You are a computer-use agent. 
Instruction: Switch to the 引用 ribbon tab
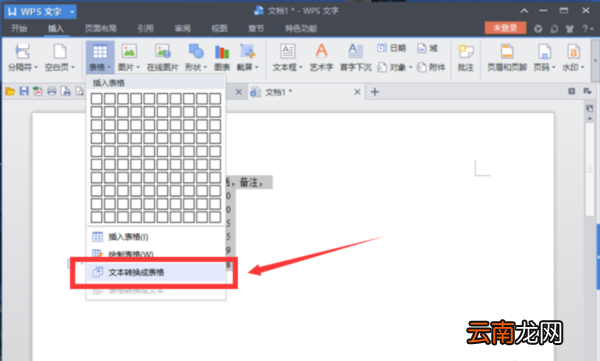pos(145,28)
